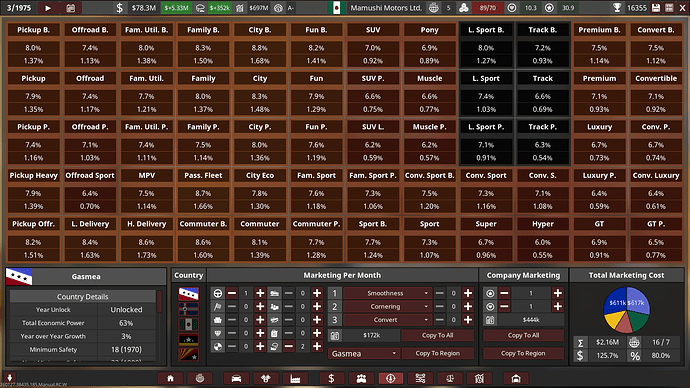The width and height of the screenshot is (690, 388).
Task: Open the Gasmea region dropdown
Action: tap(363, 353)
